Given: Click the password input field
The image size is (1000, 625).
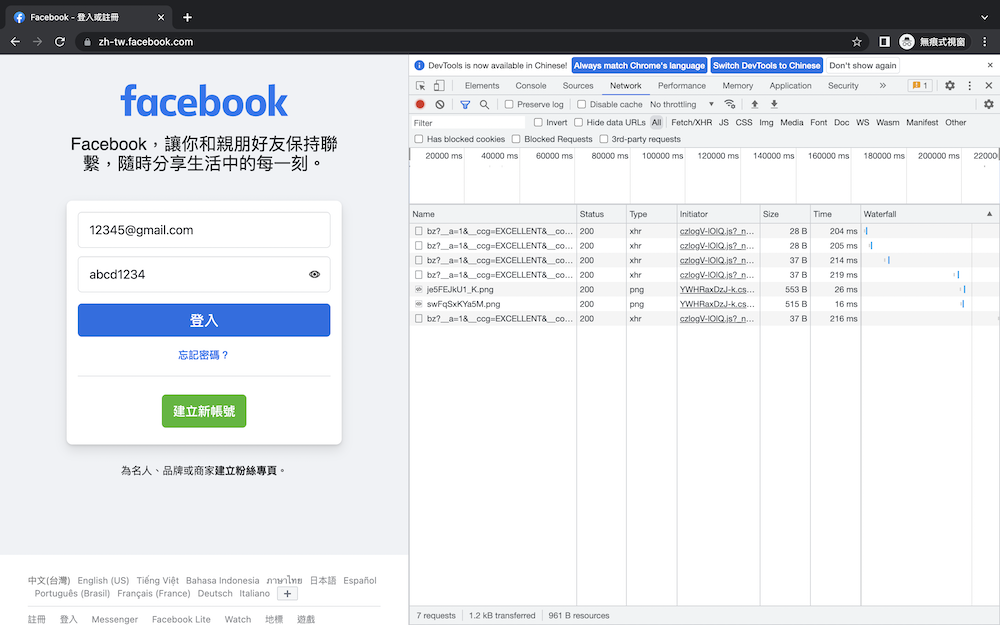Looking at the screenshot, I should coord(204,274).
